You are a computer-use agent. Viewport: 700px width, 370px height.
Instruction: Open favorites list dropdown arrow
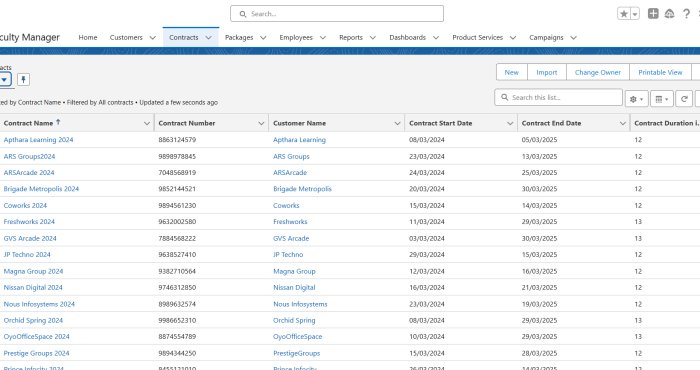pos(635,14)
